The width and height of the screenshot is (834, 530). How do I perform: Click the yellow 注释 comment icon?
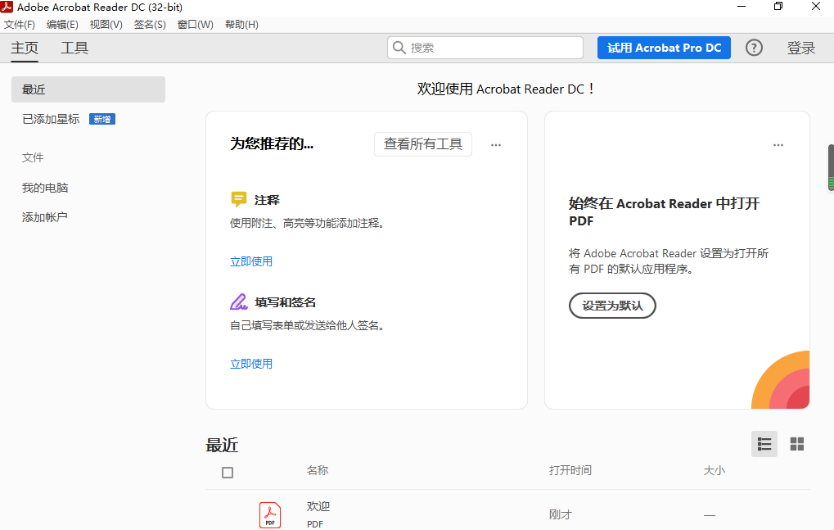click(238, 199)
